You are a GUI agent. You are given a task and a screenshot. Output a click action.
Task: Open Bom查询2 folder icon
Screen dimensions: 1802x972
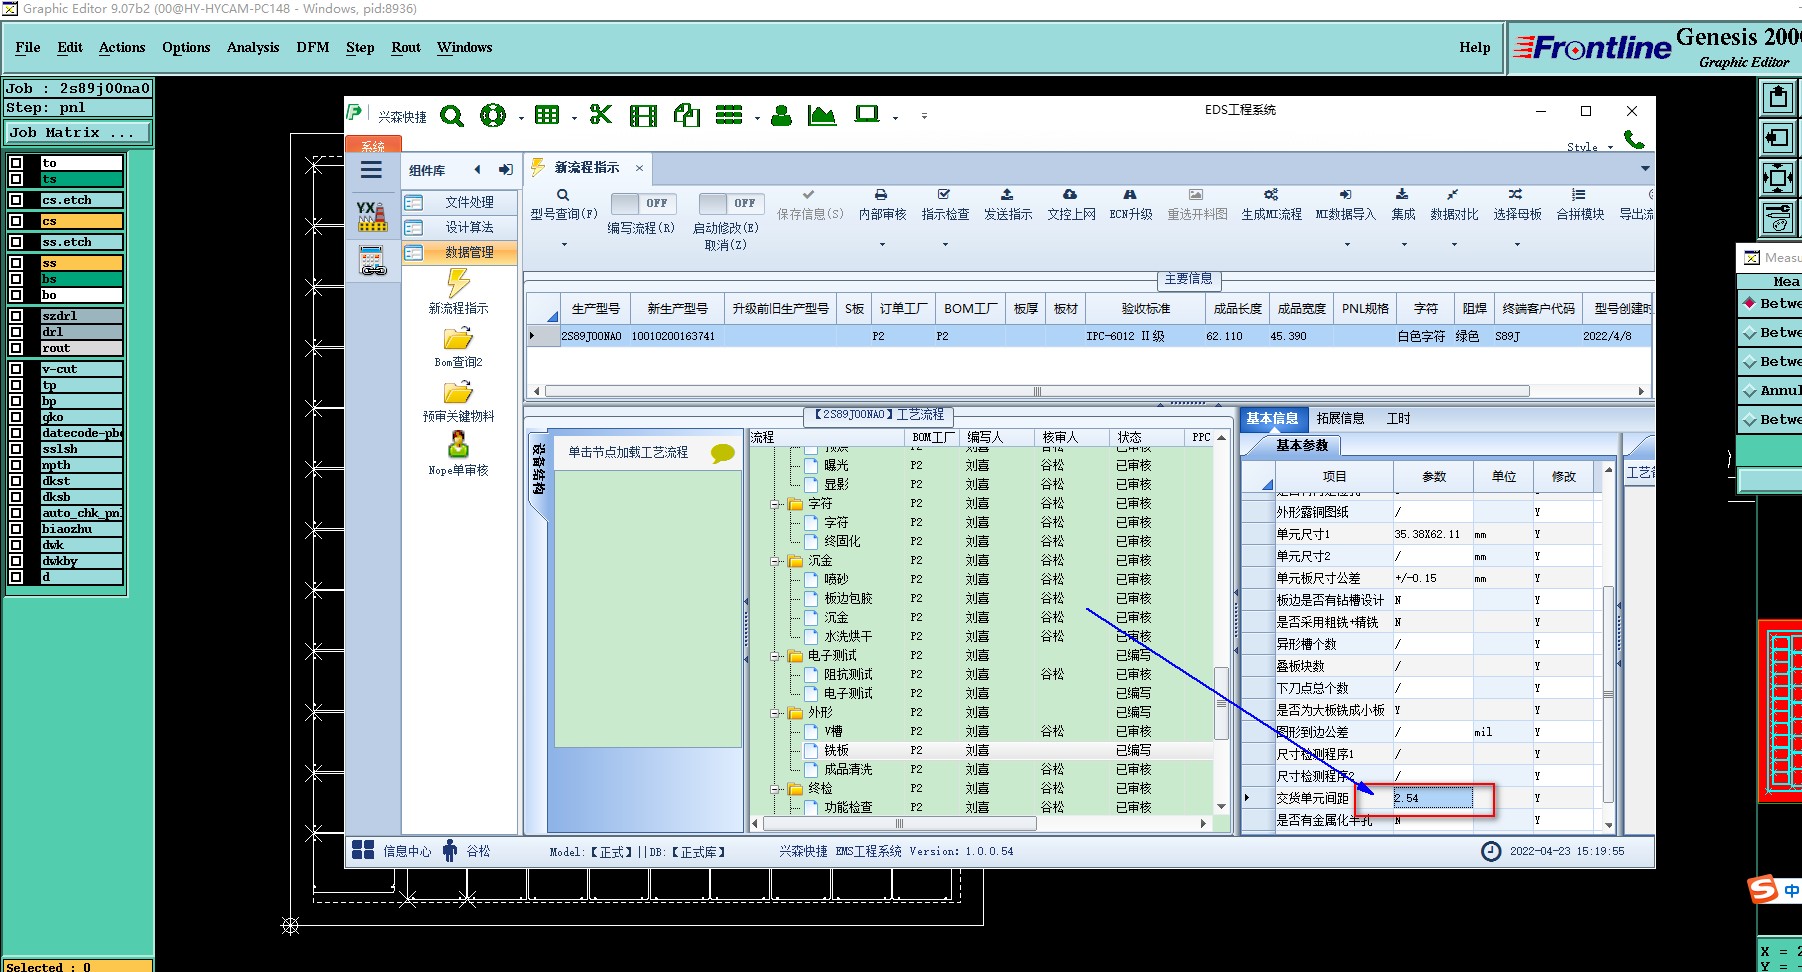[458, 338]
